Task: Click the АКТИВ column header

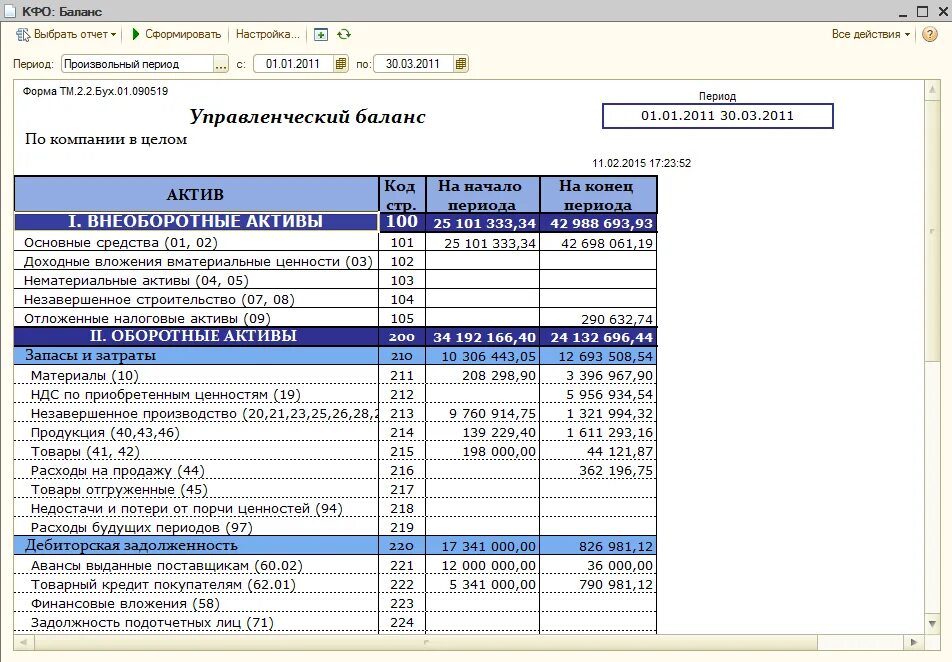Action: [x=196, y=194]
